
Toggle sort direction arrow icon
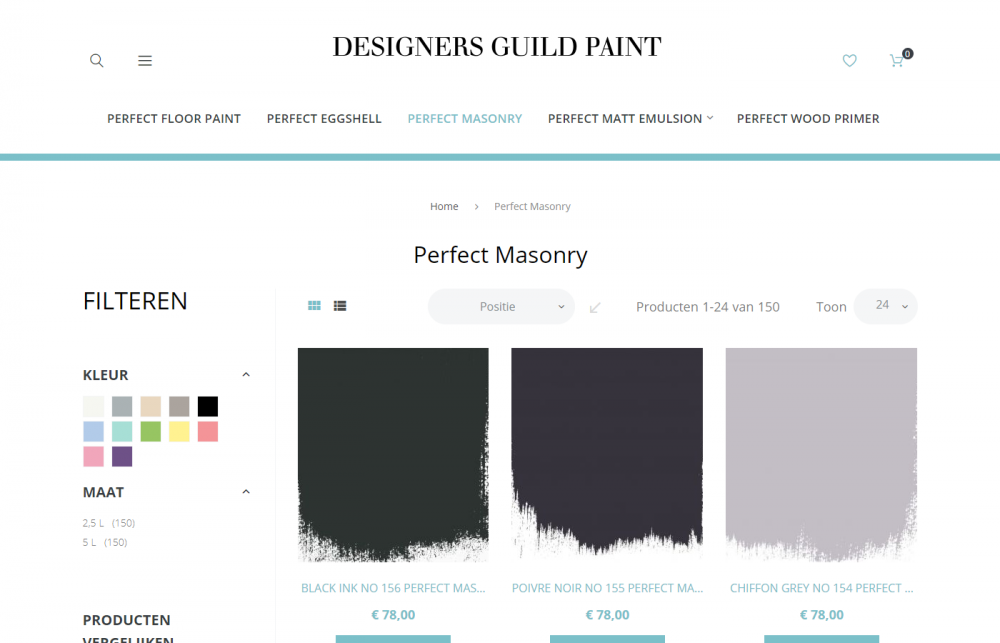click(x=595, y=308)
